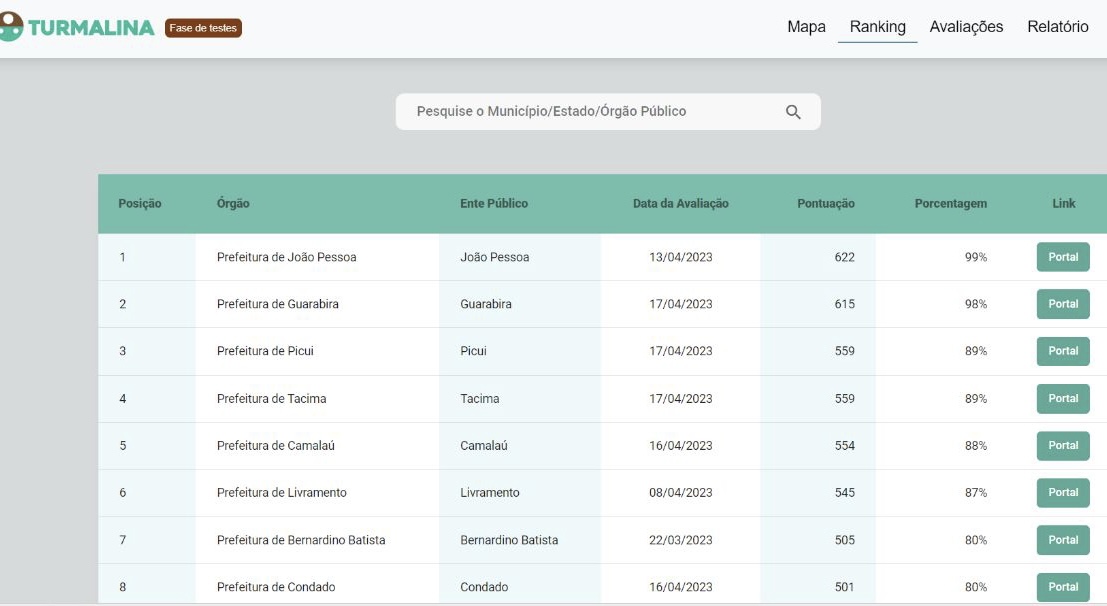Open Portal link for Camalaú
Screen dimensions: 1107x606
(x=1063, y=446)
